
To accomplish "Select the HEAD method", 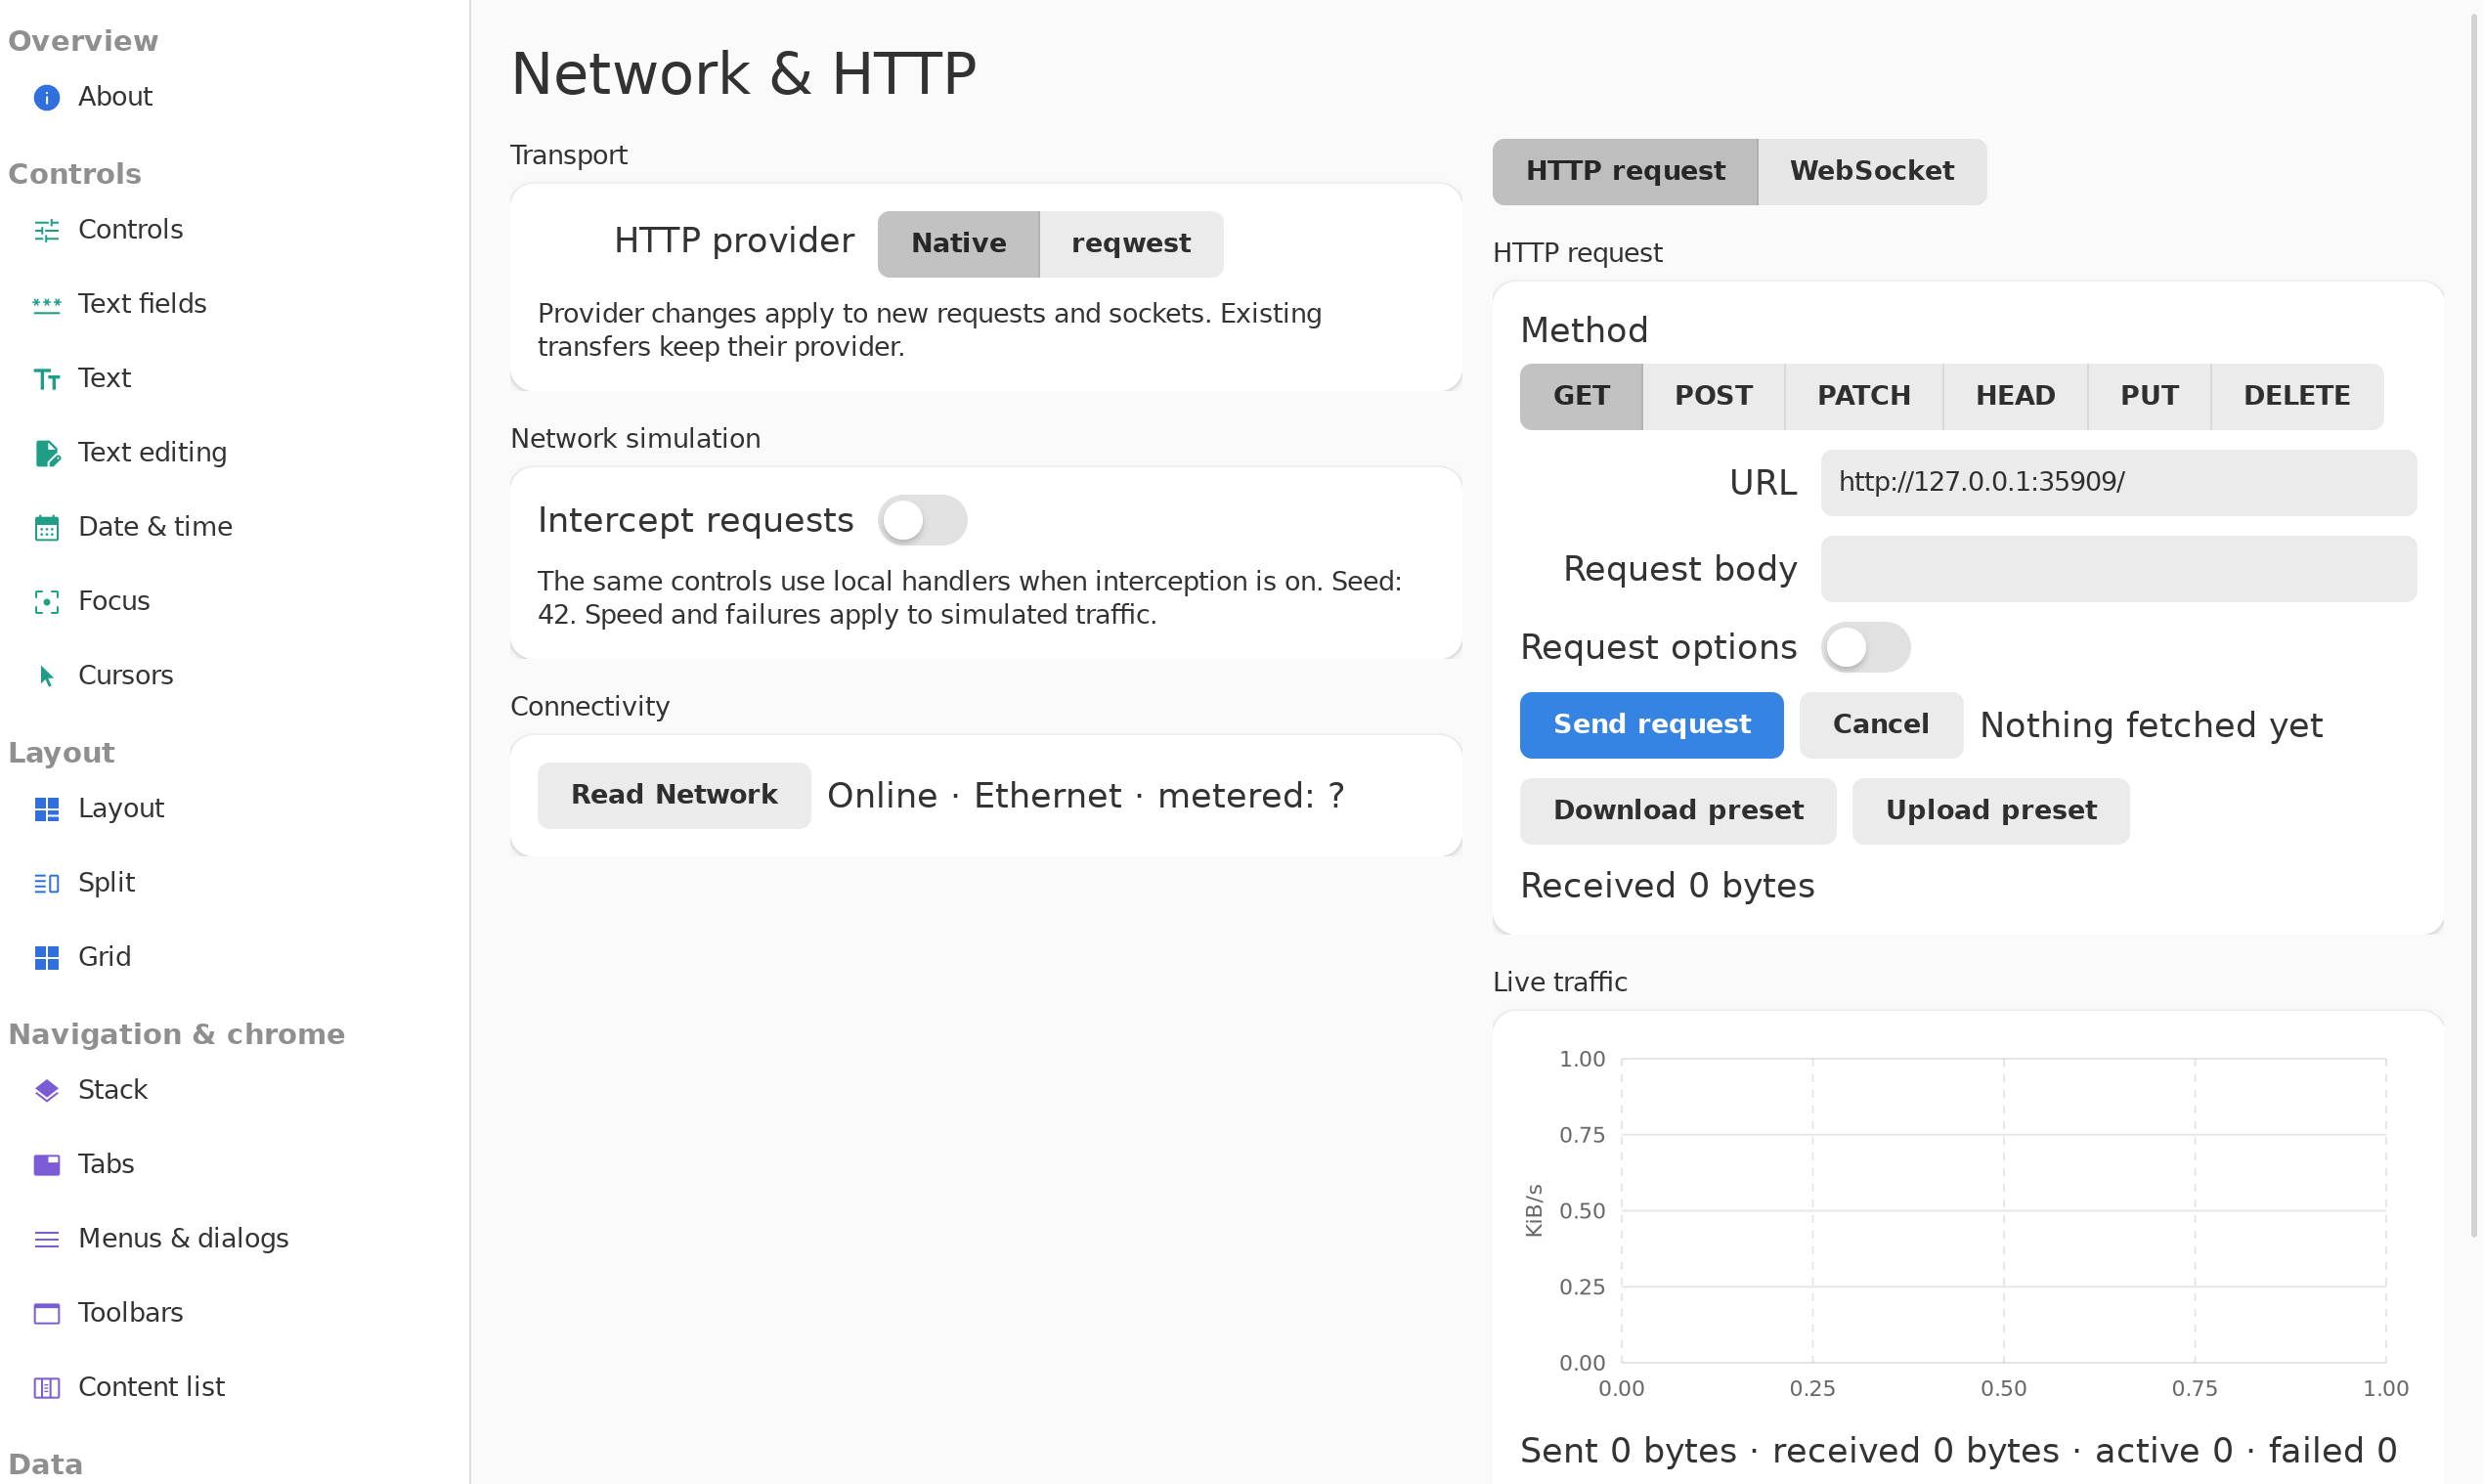I will click(2015, 397).
